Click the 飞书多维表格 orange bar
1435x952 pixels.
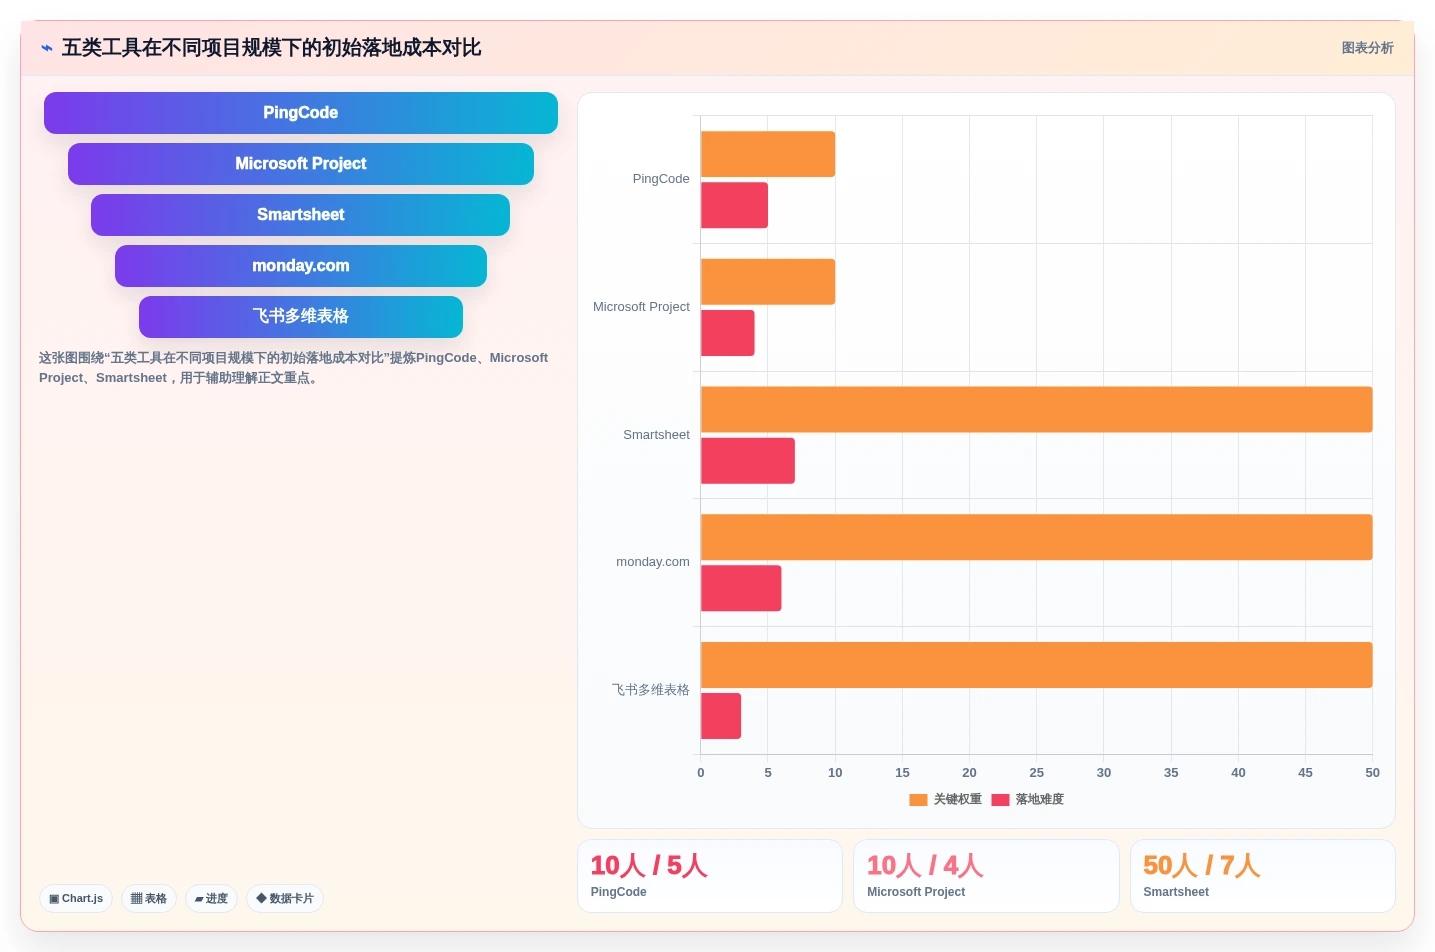click(1036, 665)
